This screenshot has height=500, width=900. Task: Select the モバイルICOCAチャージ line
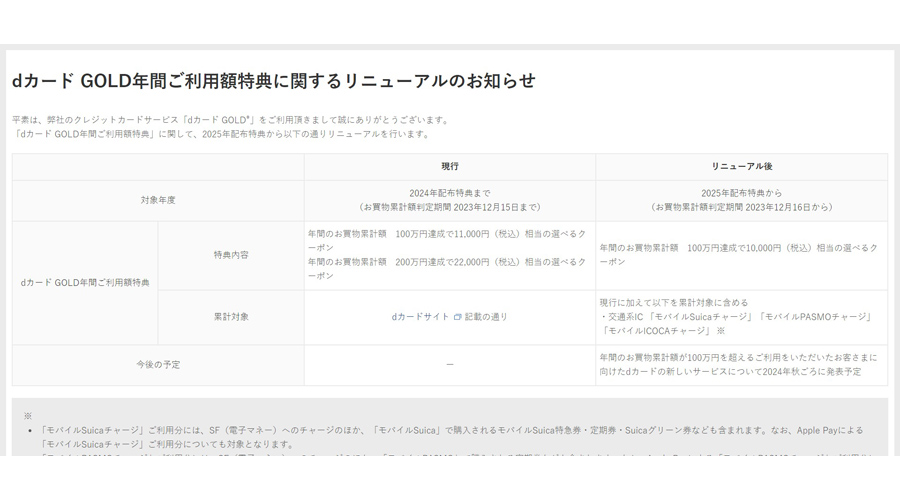662,331
